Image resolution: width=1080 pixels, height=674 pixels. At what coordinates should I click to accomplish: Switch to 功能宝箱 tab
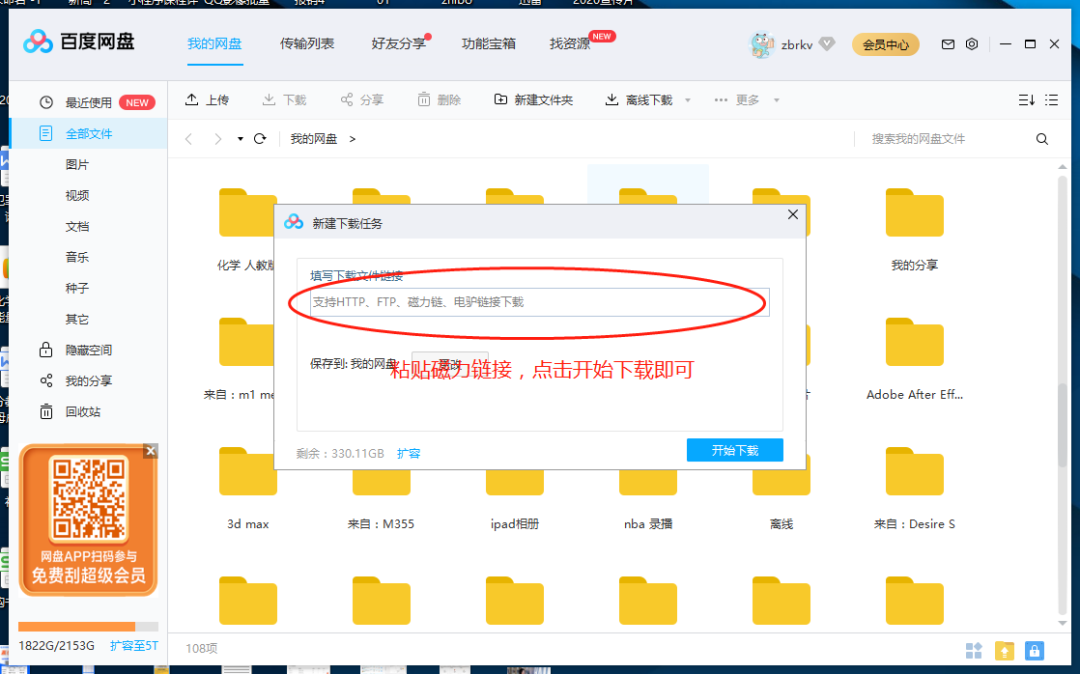[x=488, y=44]
